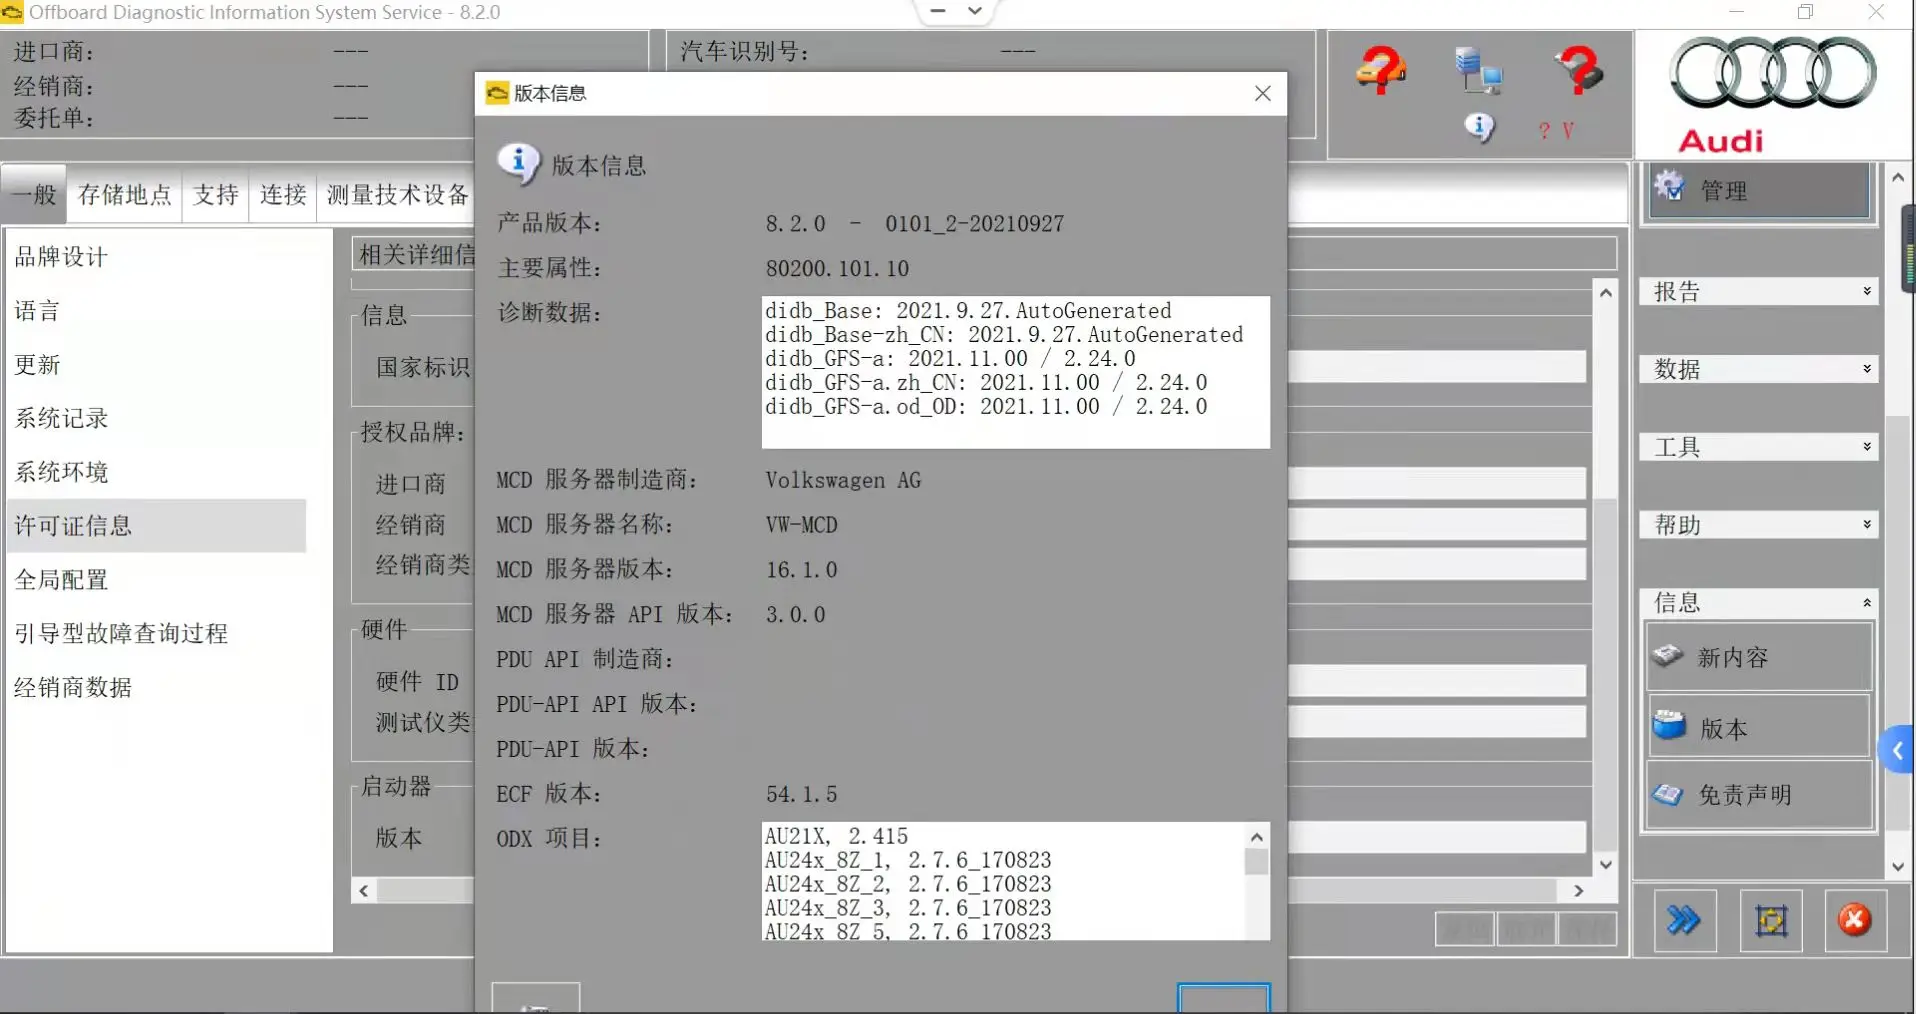The image size is (1916, 1014).
Task: Select 语言 in the left list
Action: coord(156,311)
